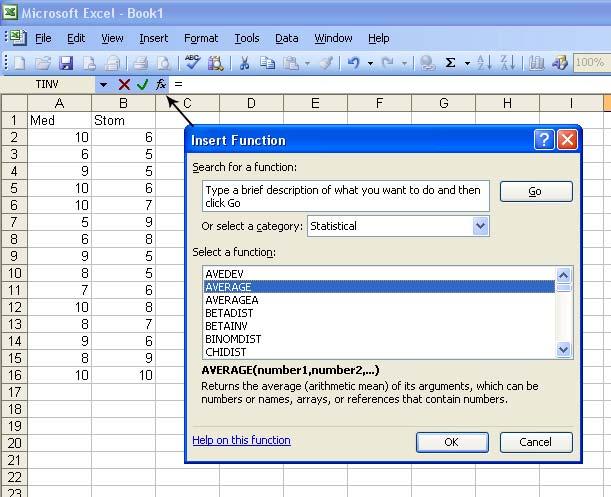This screenshot has height=497, width=611.
Task: Open the Tools menu
Action: coord(247,38)
